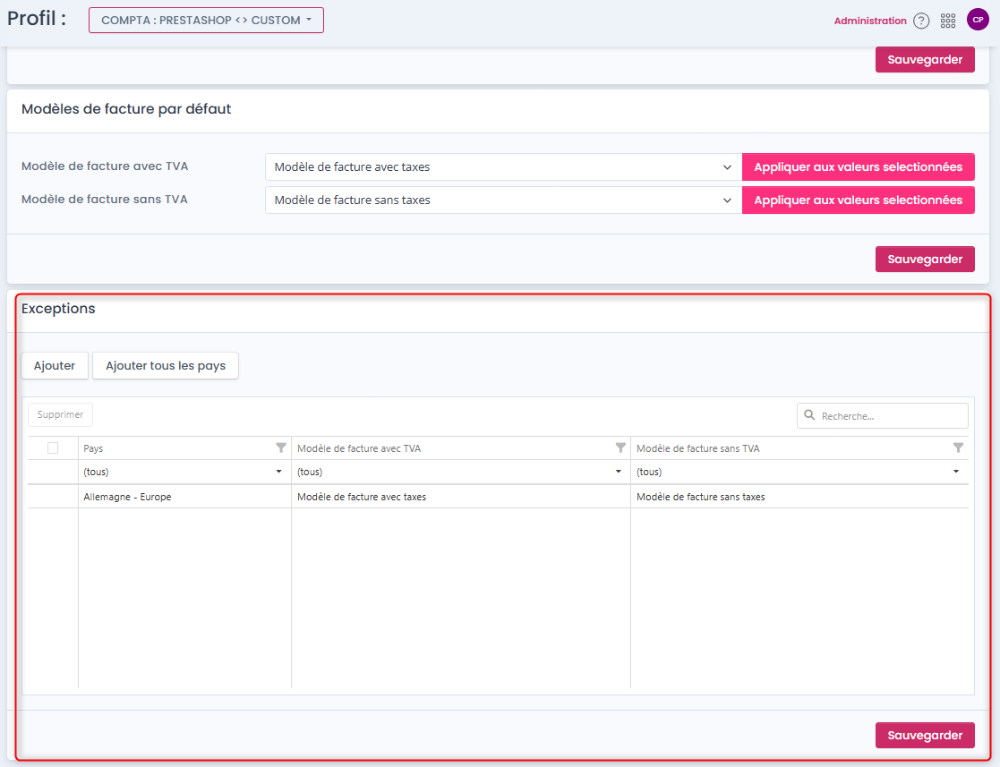Apply avec TVA model to selected values
This screenshot has height=767, width=1000.
point(858,167)
